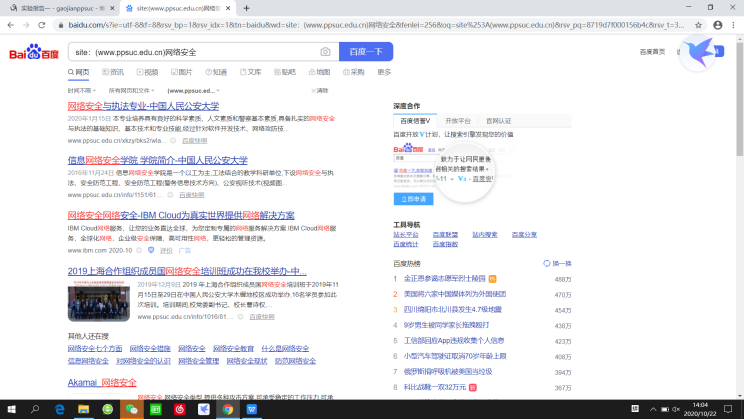Expand the 更多 search categories

[x=384, y=72]
